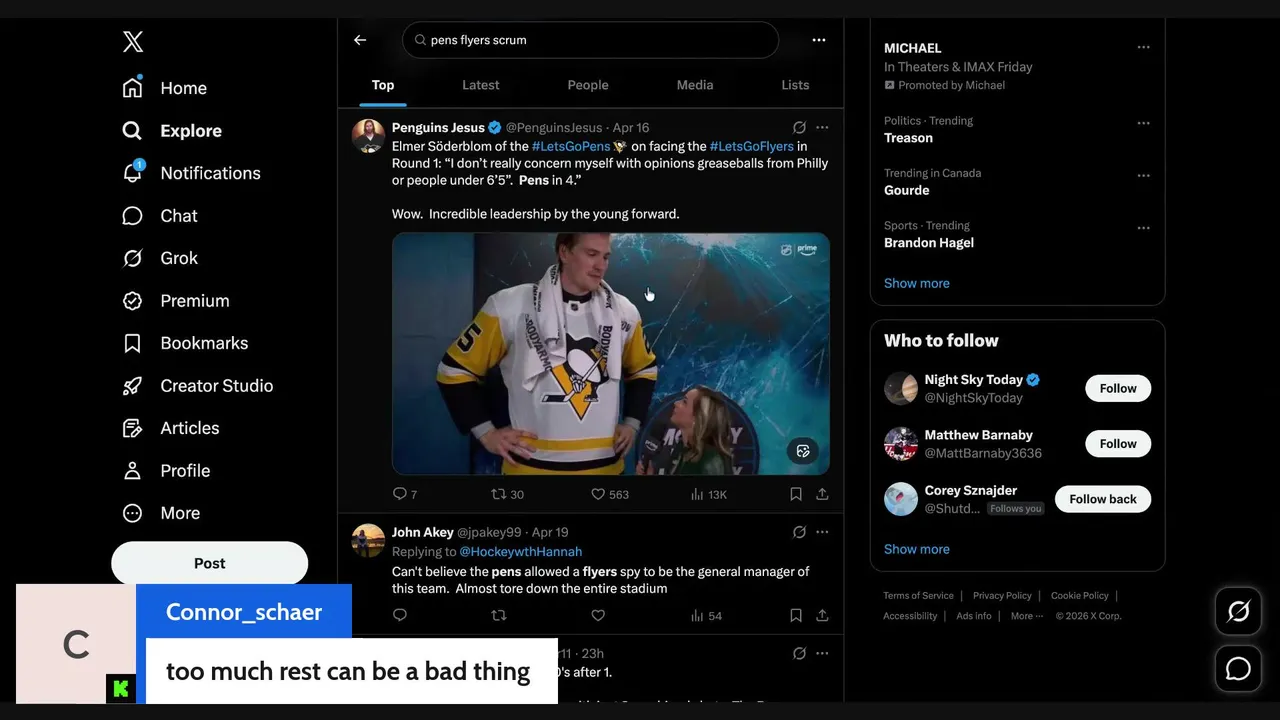Share the Penguins Jesus post

(x=822, y=494)
